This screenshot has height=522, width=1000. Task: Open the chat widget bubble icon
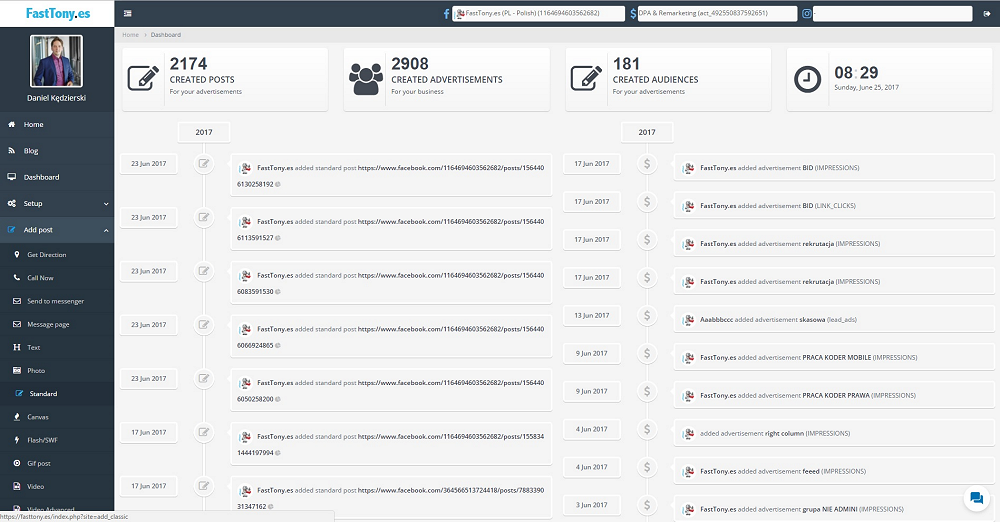[976, 498]
